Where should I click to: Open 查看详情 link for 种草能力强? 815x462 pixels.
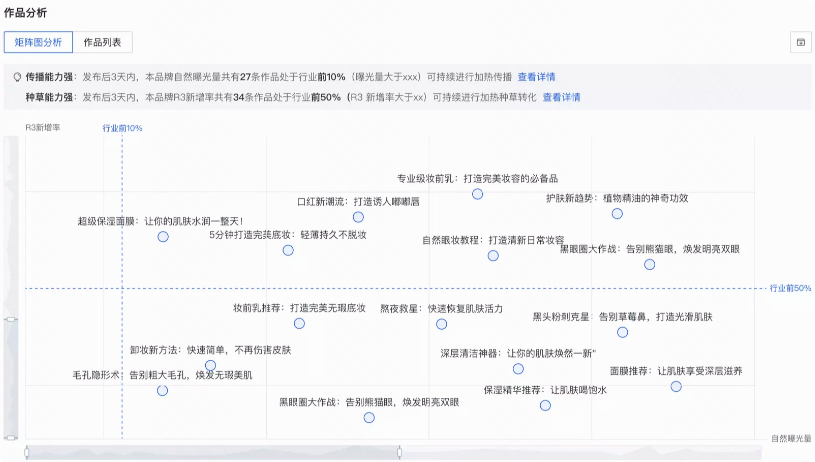point(561,97)
